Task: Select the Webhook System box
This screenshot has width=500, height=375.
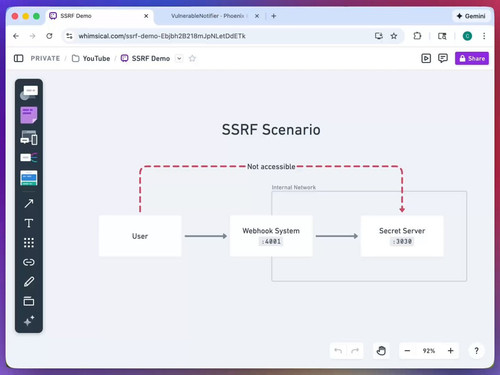Action: pos(271,236)
